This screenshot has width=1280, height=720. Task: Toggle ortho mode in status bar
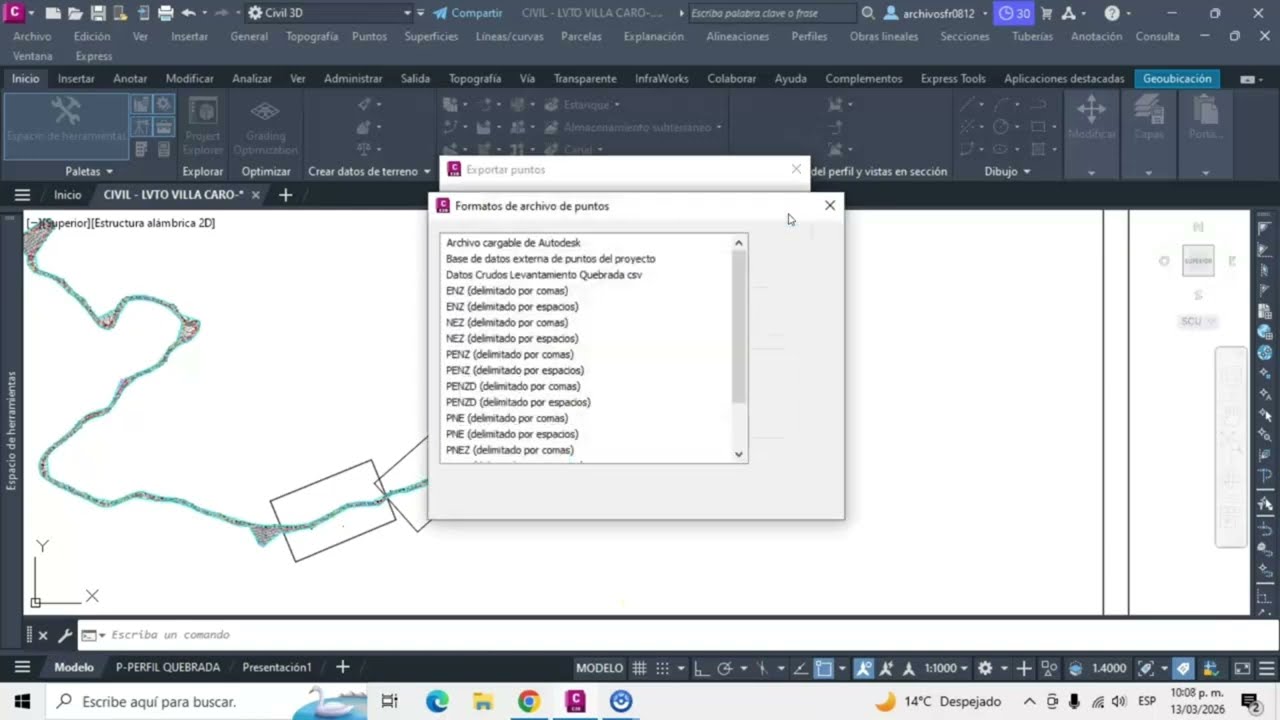click(702, 668)
